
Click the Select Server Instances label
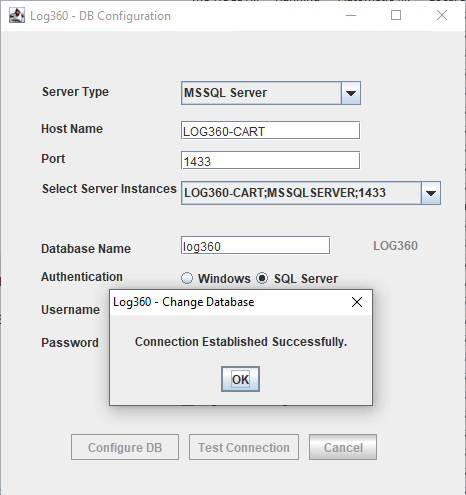coord(109,189)
